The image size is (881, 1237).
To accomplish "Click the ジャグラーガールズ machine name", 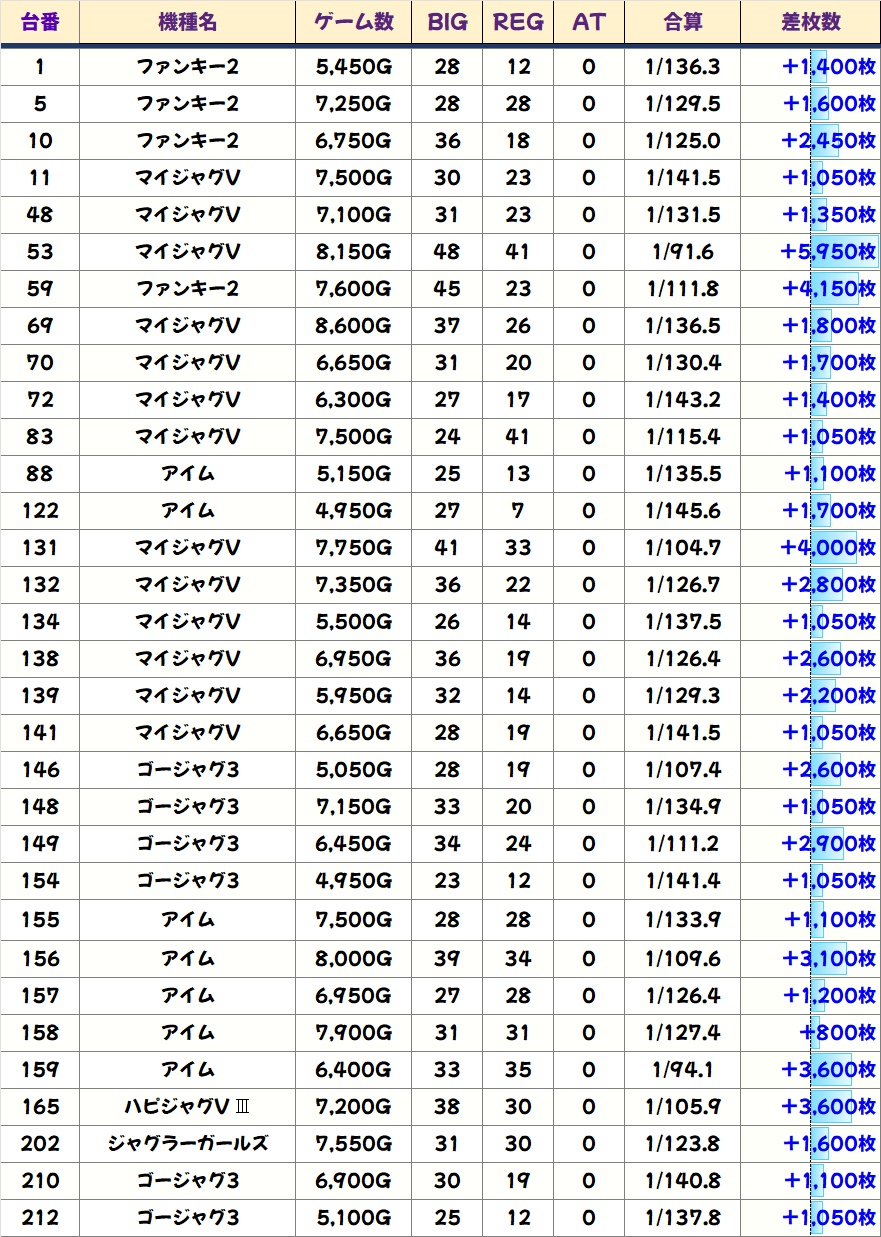I will point(187,1143).
